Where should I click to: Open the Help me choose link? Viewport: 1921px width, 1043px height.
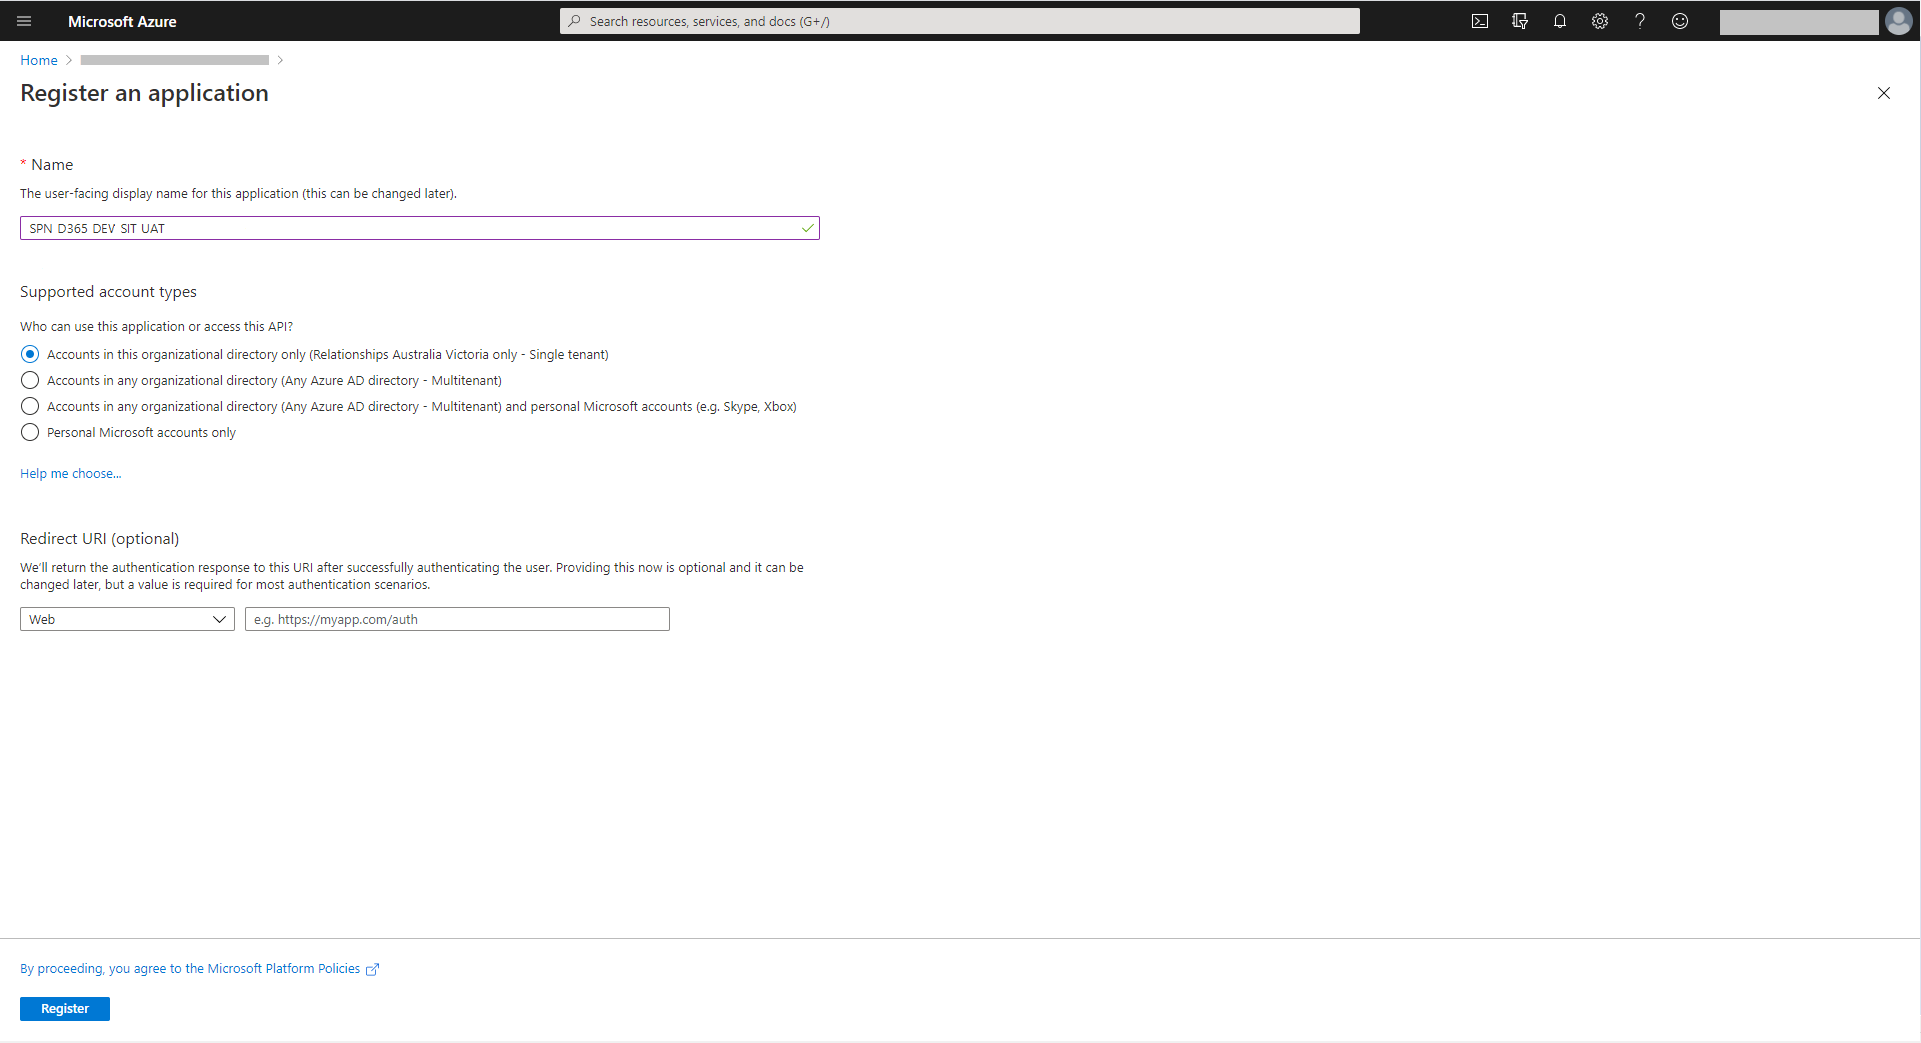tap(70, 474)
